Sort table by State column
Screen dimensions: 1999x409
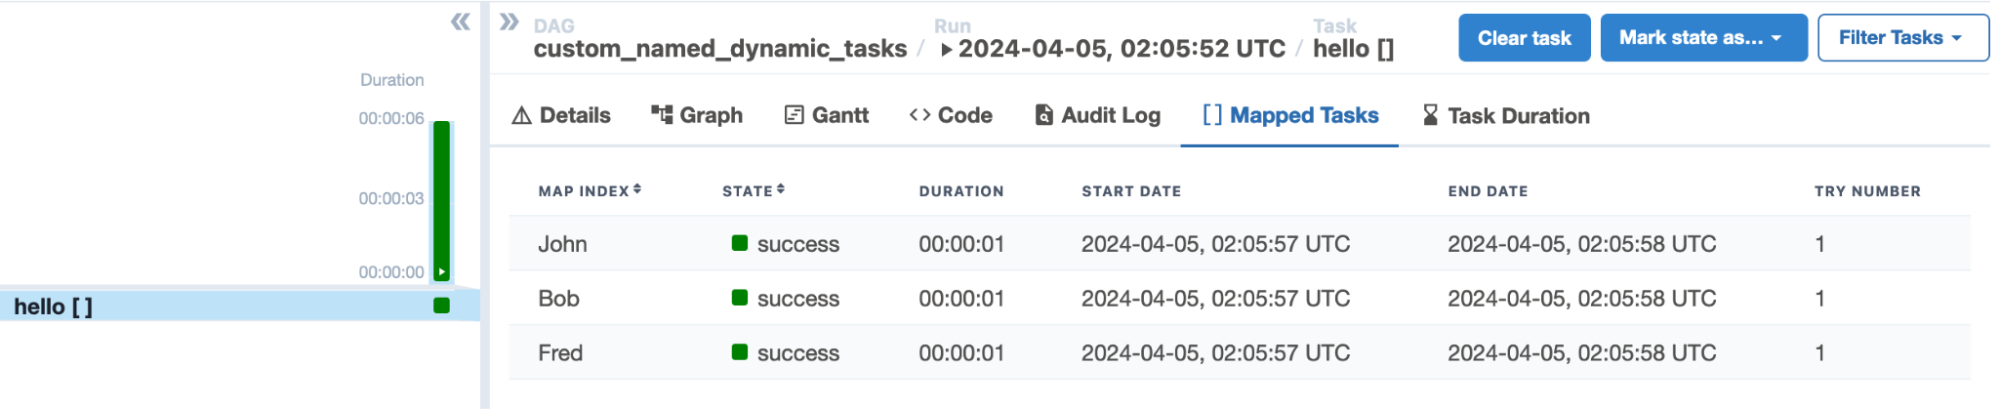[x=753, y=191]
